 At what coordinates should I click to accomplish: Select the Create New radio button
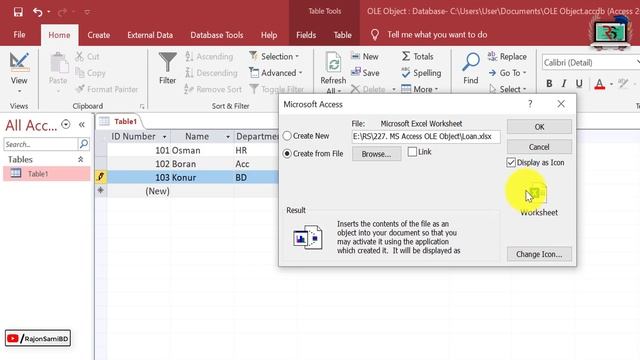pyautogui.click(x=287, y=136)
